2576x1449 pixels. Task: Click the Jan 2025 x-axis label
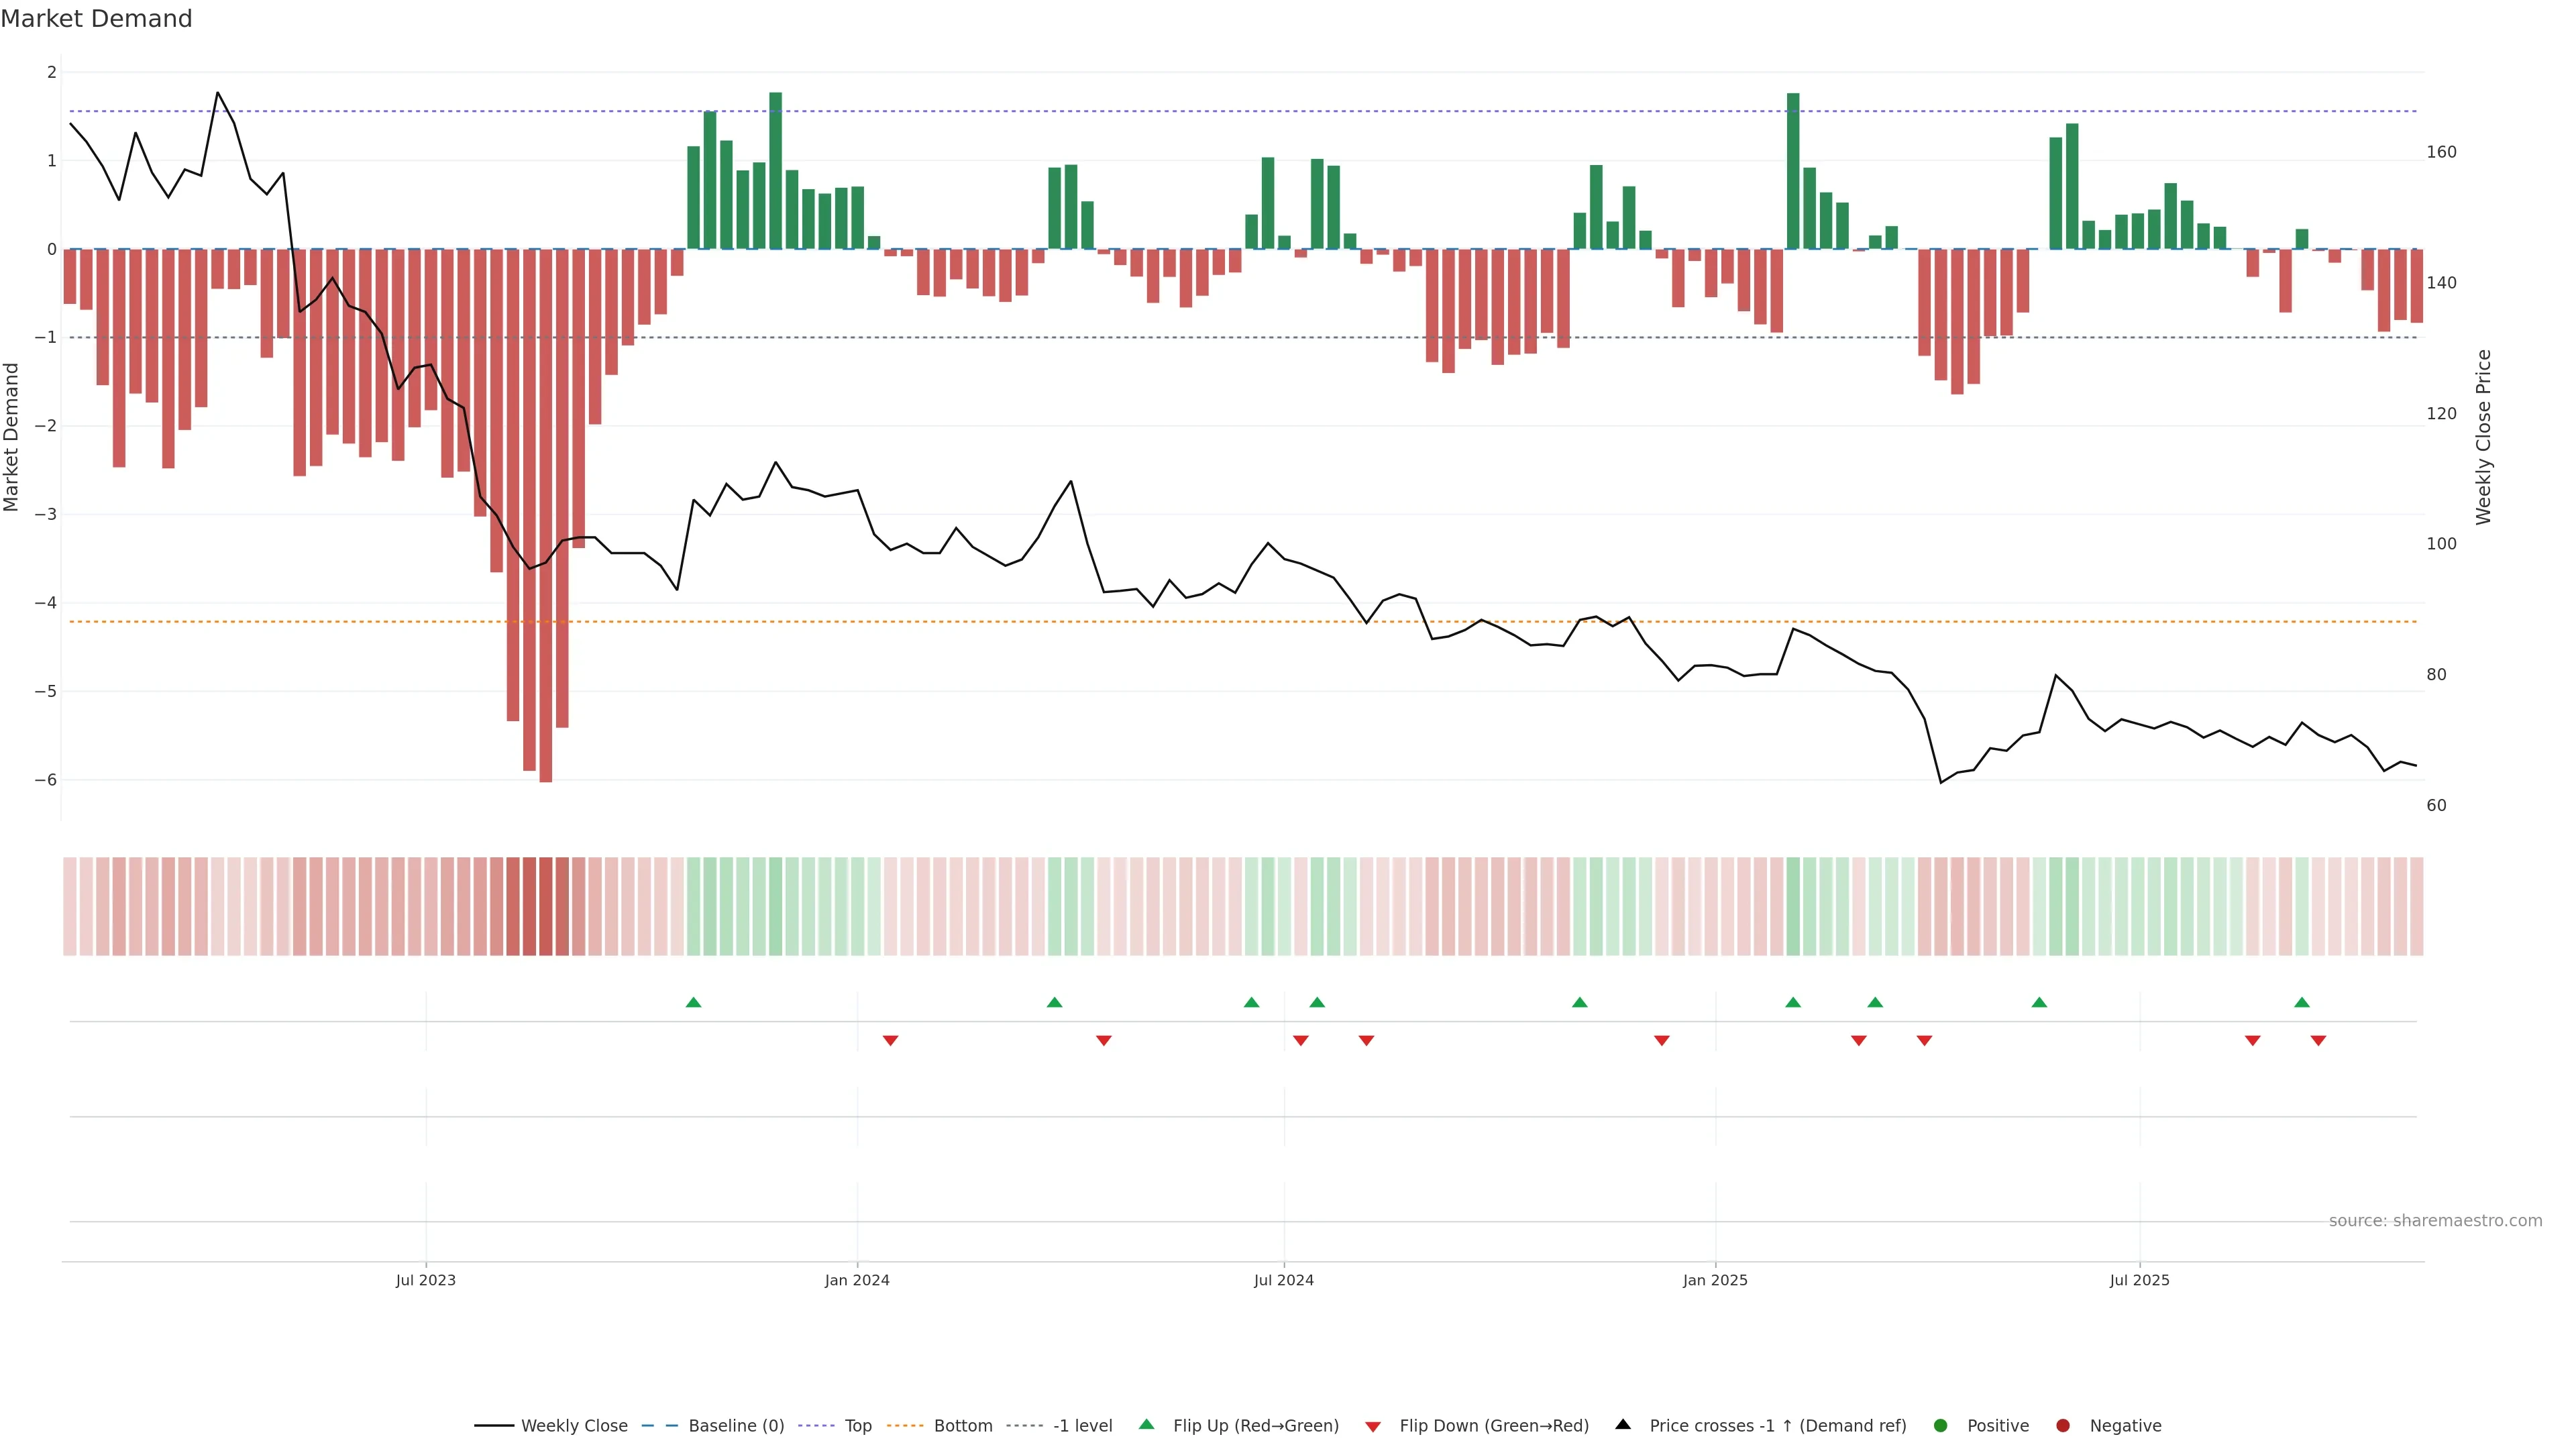[1715, 1280]
